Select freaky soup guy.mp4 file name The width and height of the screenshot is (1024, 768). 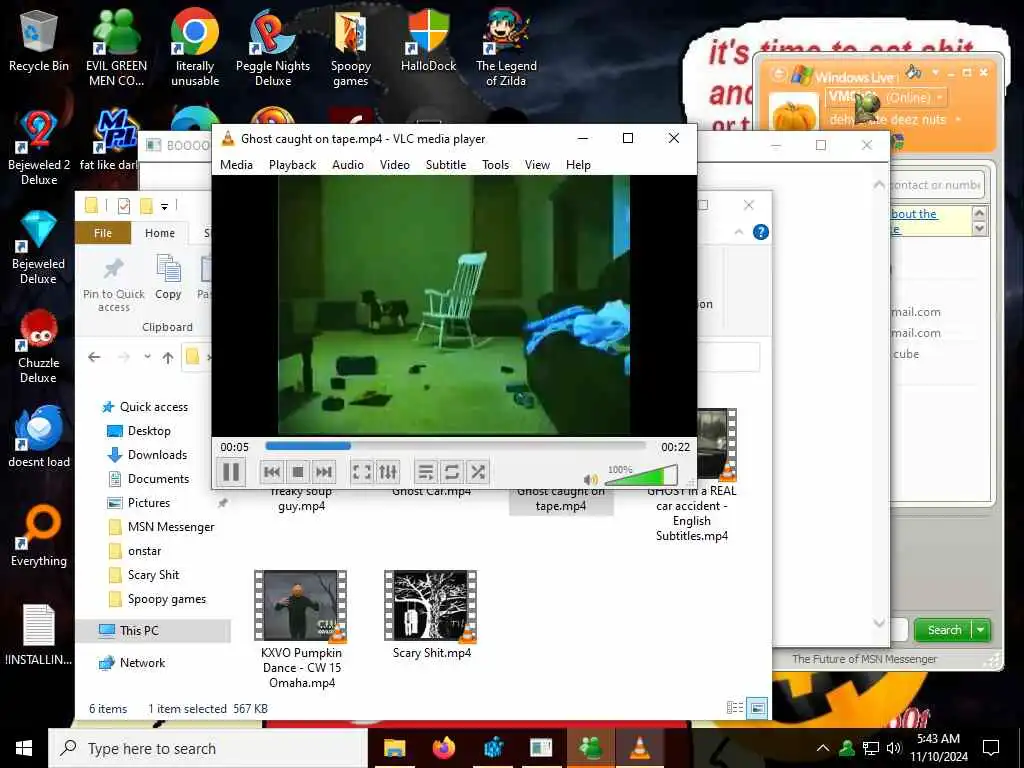pos(301,498)
